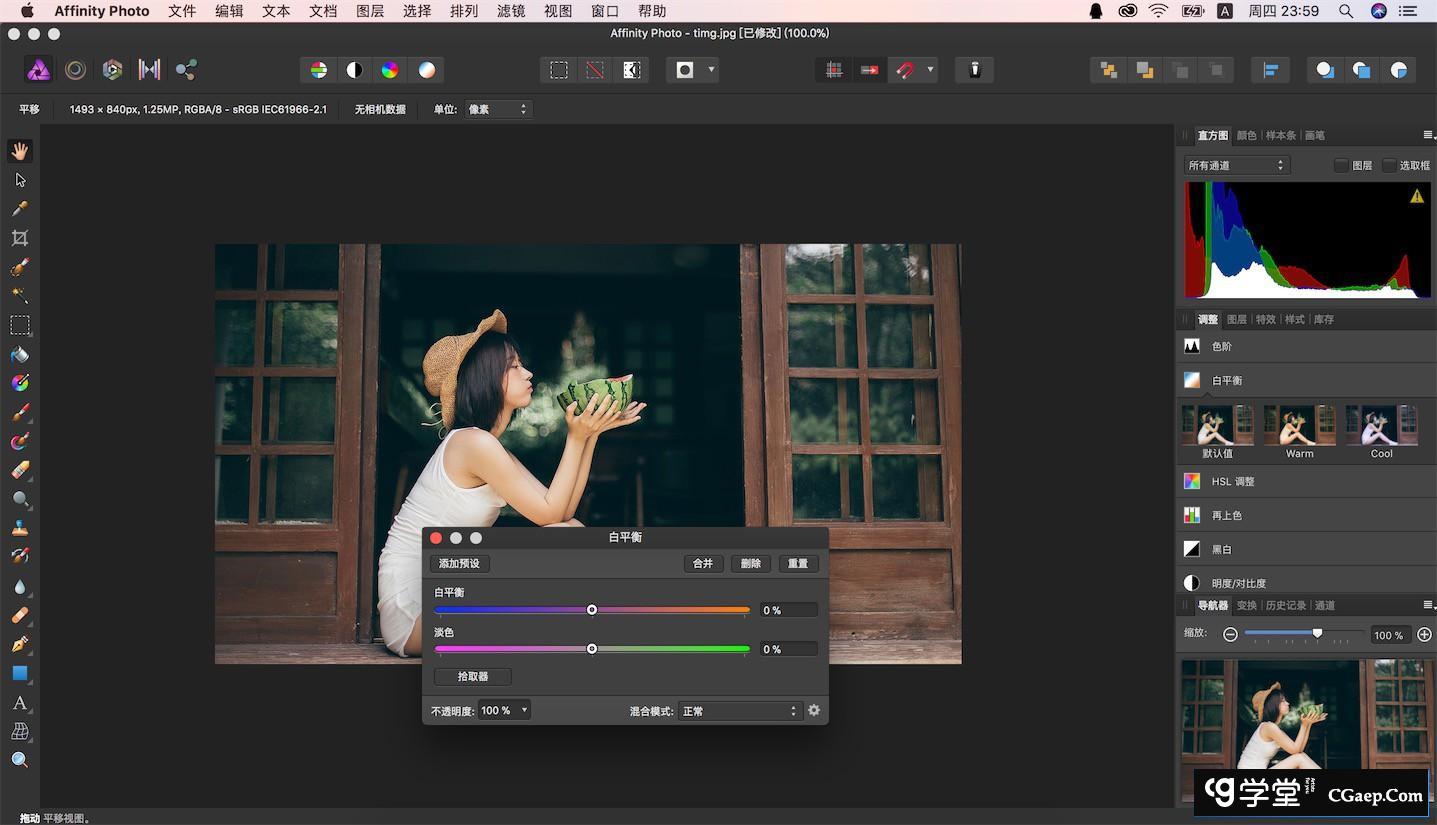
Task: Open the 单位 units dropdown
Action: [x=497, y=109]
